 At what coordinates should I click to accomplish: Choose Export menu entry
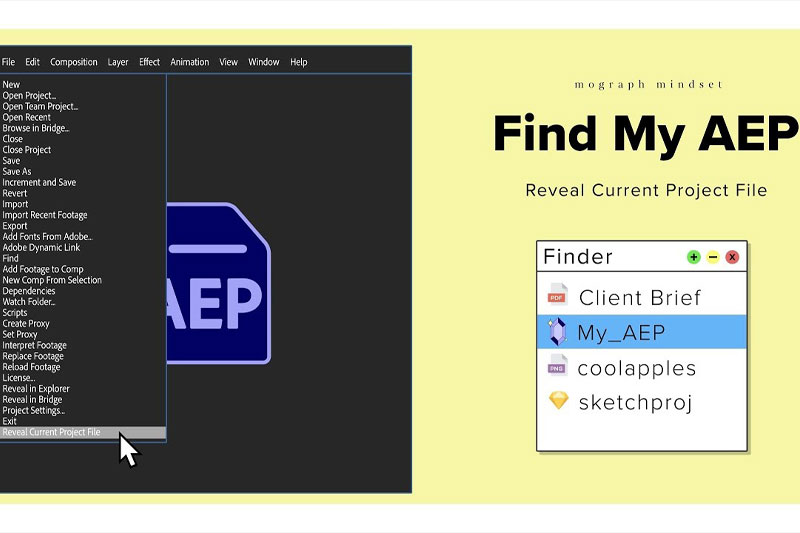[x=15, y=226]
